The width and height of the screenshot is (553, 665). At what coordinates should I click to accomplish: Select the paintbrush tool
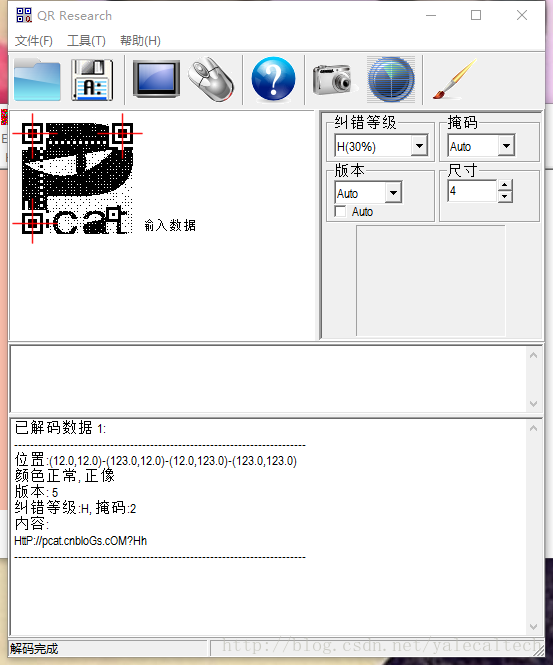pos(455,79)
